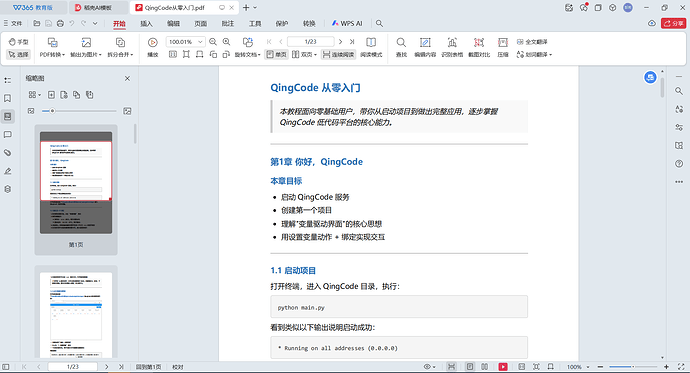This screenshot has height=373, width=690.
Task: Adjust the status bar zoom slider
Action: pos(633,367)
